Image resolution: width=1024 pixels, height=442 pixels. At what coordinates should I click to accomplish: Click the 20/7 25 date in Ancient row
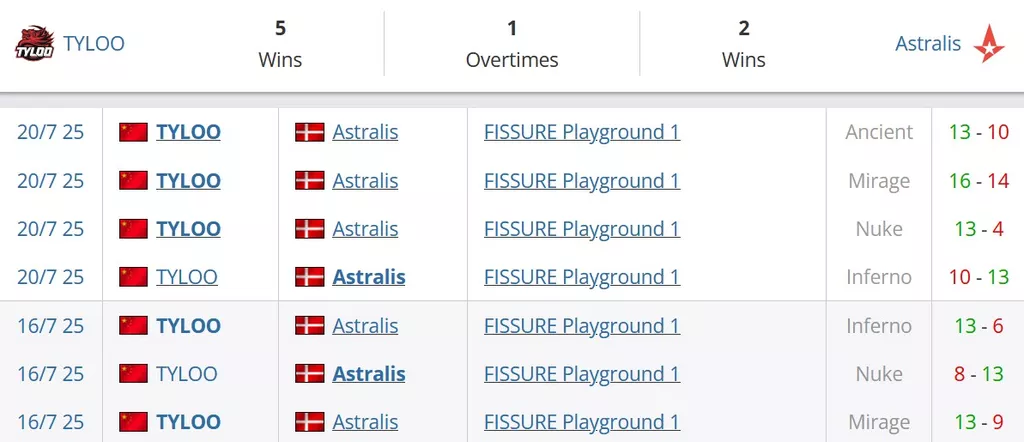[x=51, y=132]
